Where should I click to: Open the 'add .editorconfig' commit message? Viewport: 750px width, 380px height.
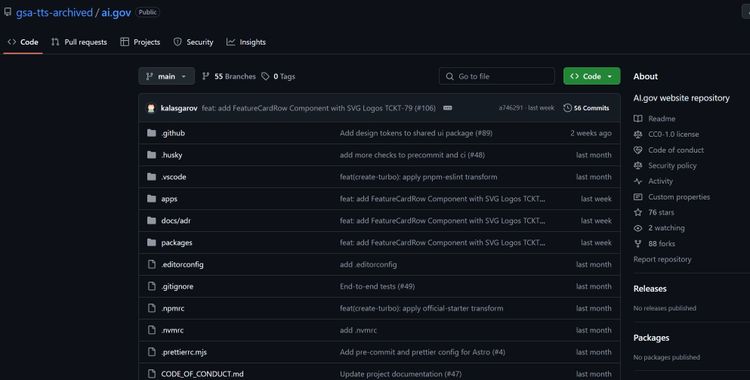click(x=368, y=265)
